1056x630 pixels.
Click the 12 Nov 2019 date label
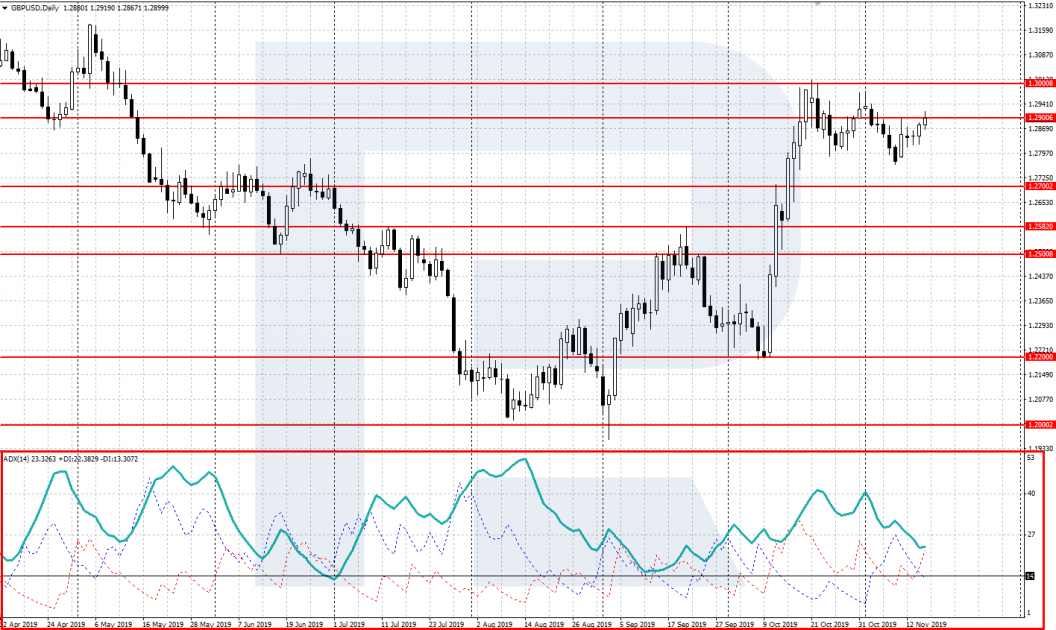[926, 624]
